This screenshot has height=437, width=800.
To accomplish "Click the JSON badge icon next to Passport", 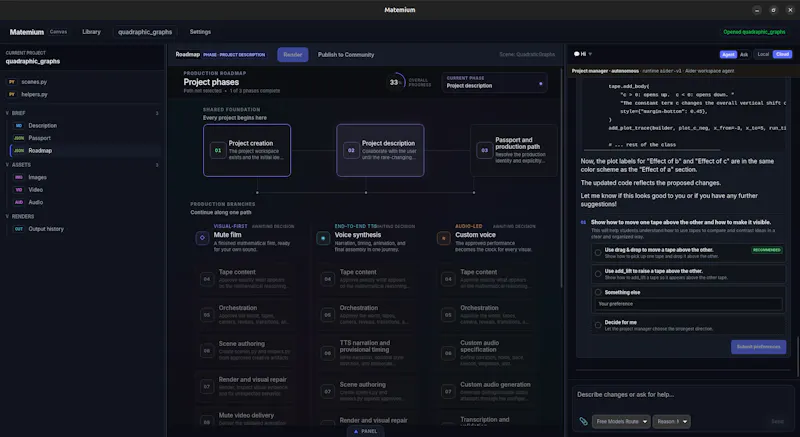I will click(19, 138).
